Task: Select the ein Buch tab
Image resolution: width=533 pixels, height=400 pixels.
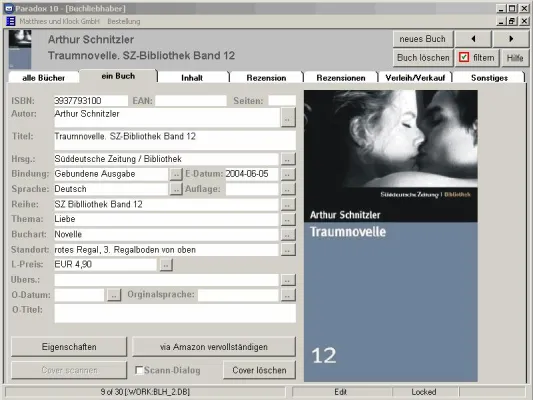Action: click(x=118, y=76)
